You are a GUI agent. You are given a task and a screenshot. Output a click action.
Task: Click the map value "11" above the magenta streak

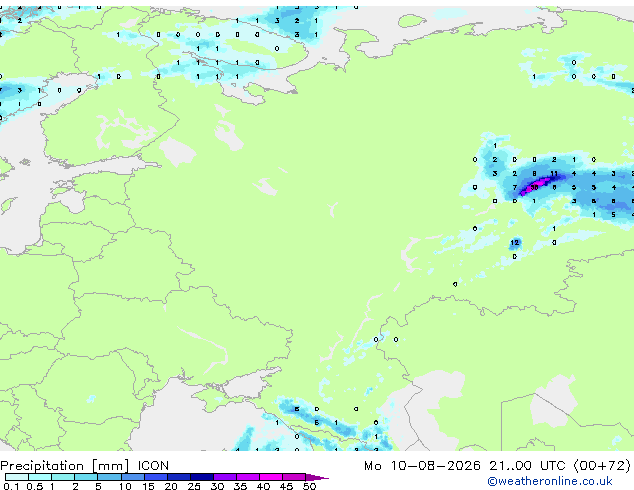554,173
